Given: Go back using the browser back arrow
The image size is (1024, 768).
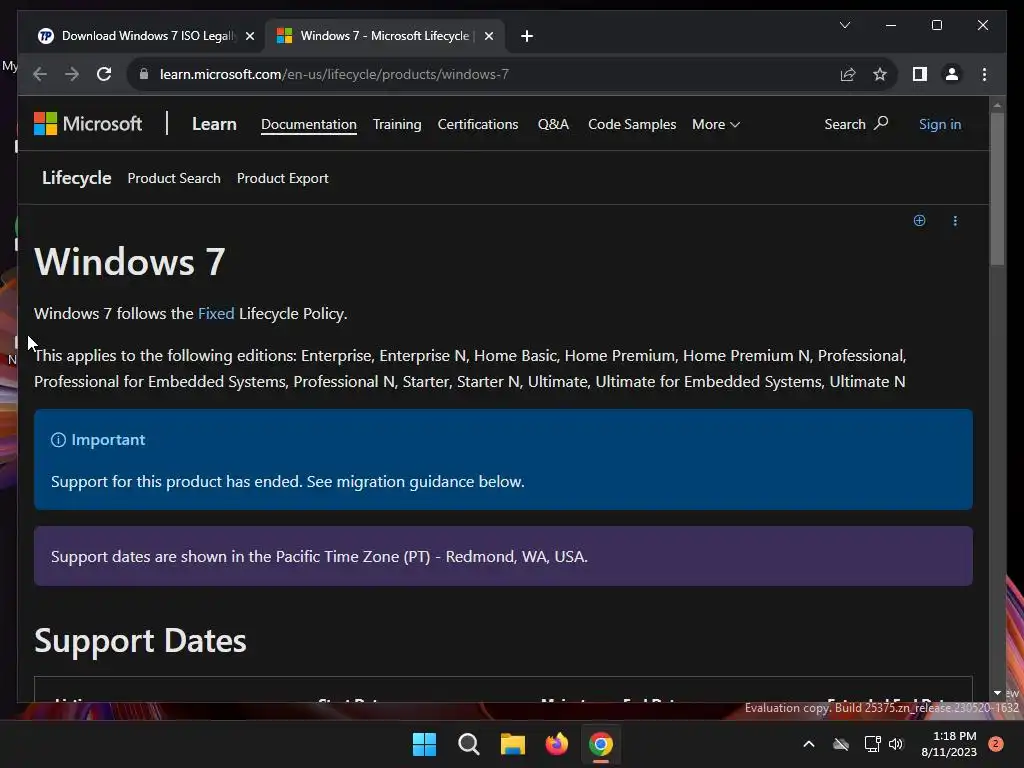Looking at the screenshot, I should click(40, 74).
